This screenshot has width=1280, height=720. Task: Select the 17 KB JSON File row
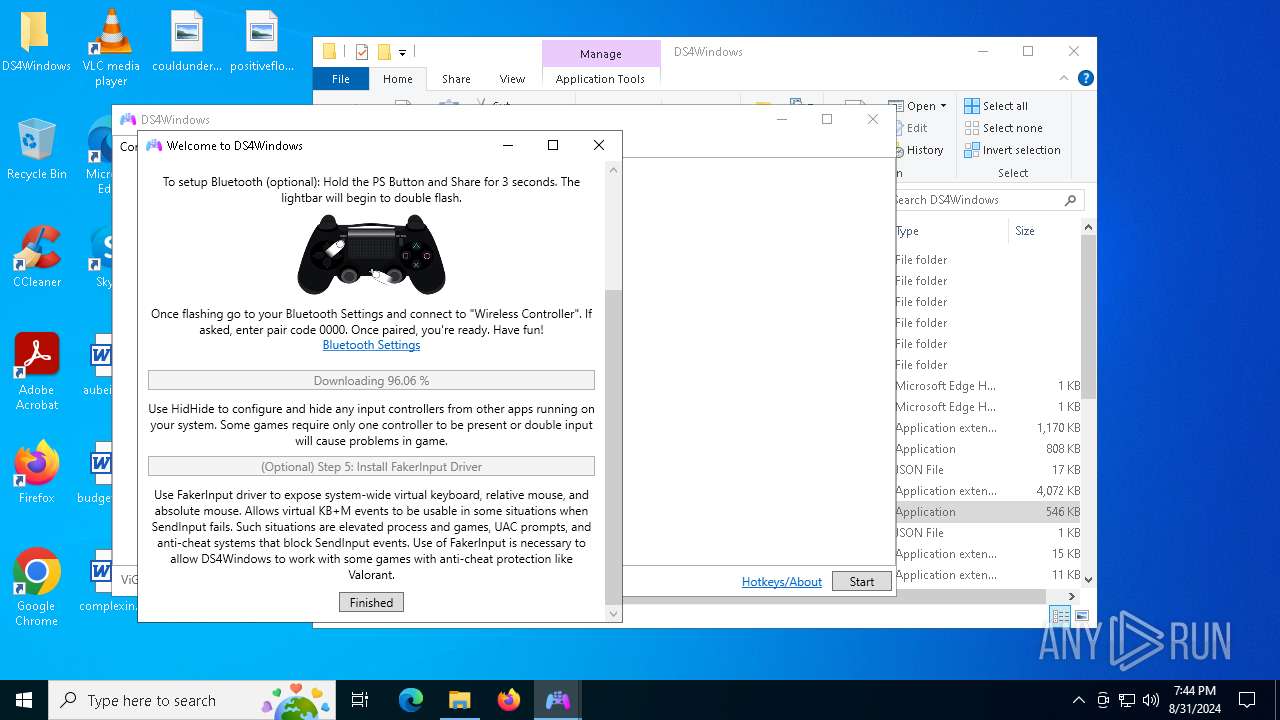point(987,470)
